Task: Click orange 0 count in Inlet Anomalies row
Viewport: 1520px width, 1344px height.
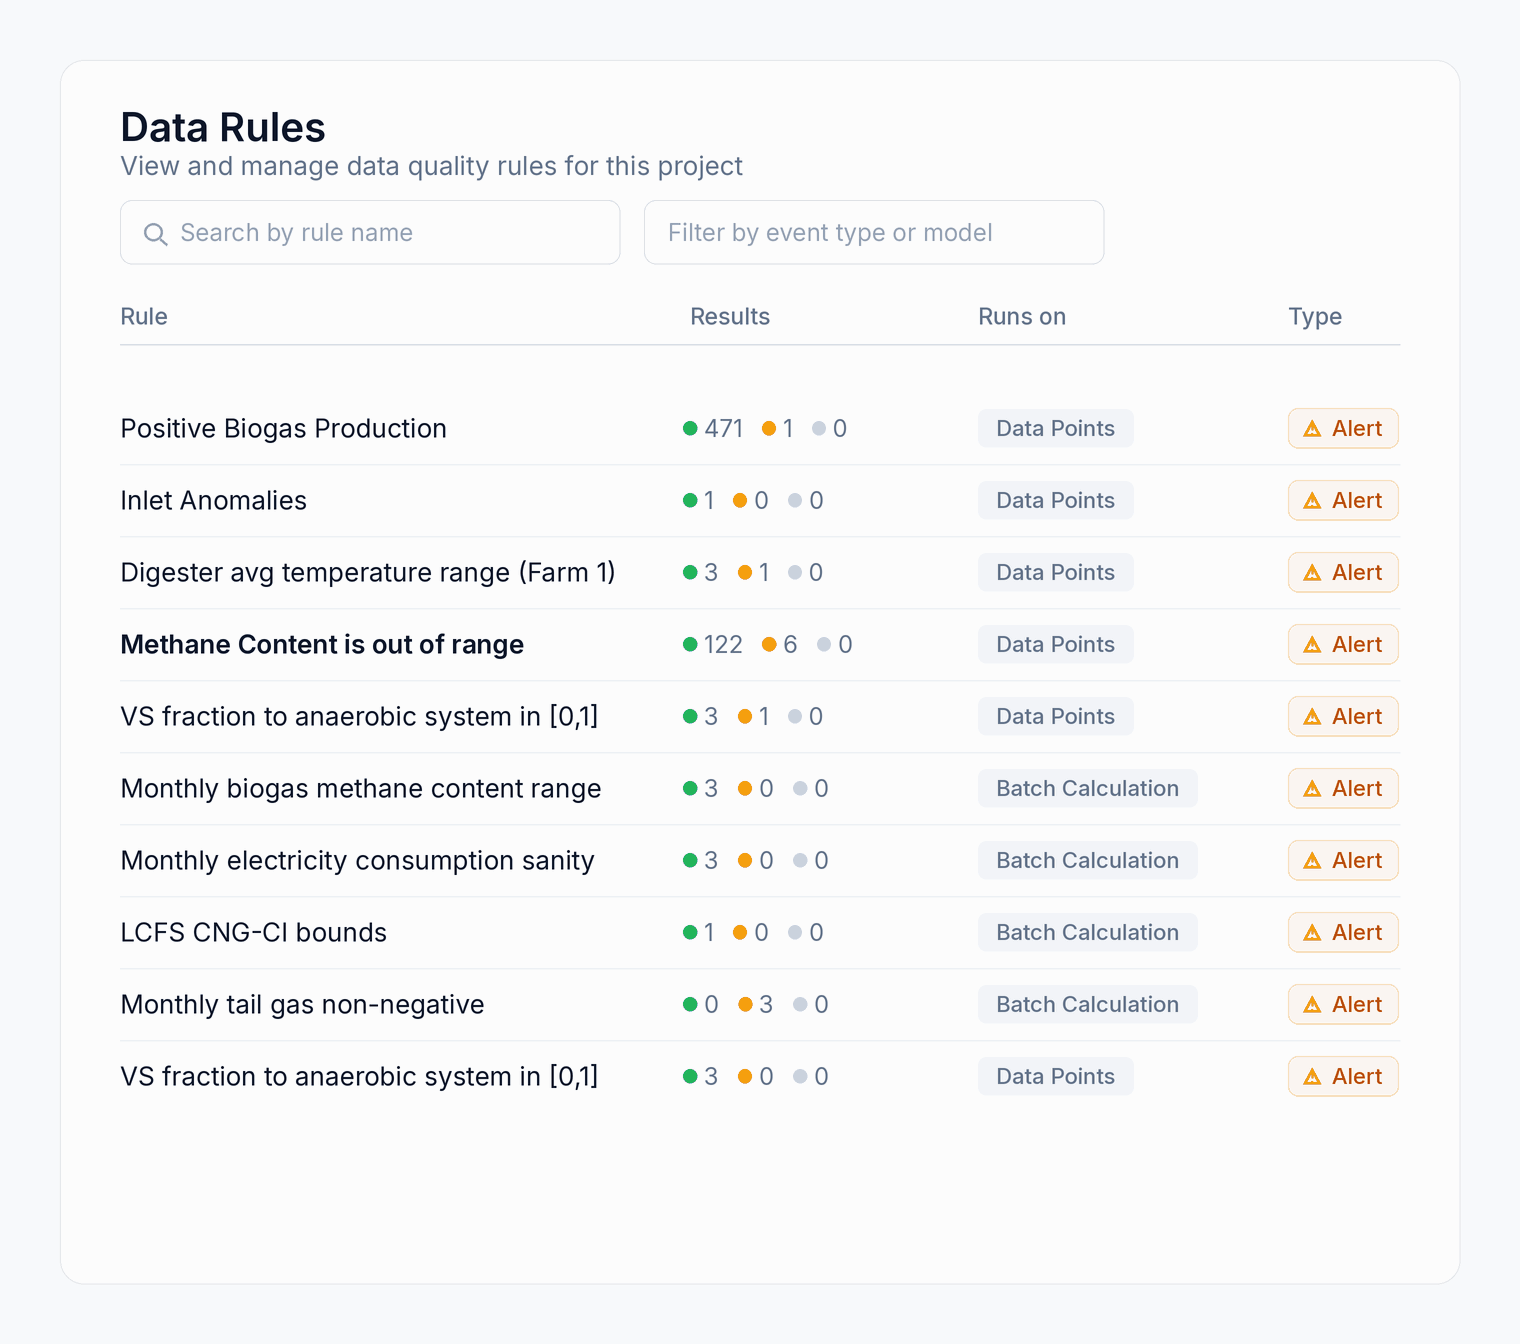Action: [751, 500]
